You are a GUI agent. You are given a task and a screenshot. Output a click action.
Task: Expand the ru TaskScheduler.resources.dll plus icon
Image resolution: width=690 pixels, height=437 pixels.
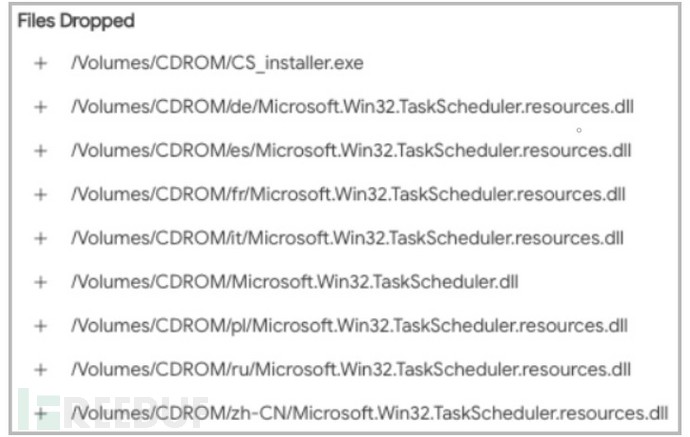pyautogui.click(x=41, y=370)
